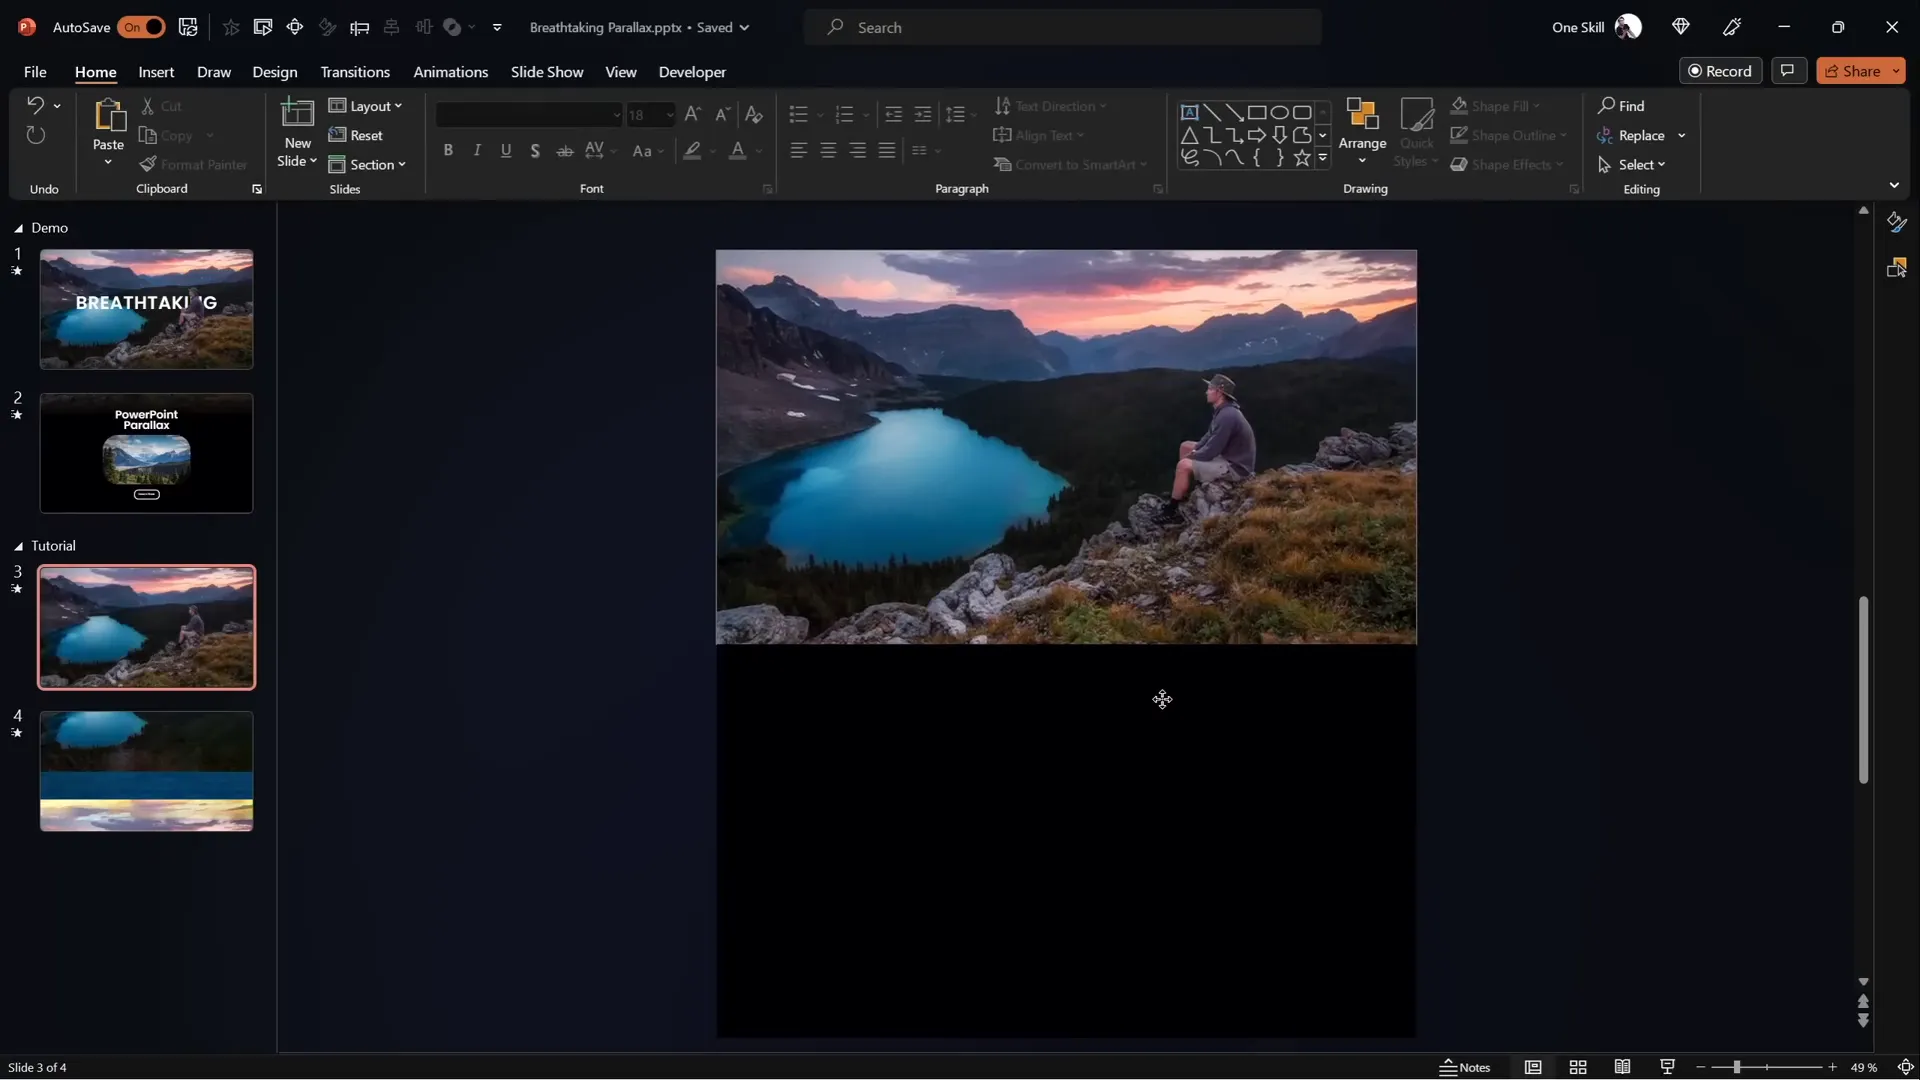Toggle italic formatting
The image size is (1920, 1080).
click(477, 150)
